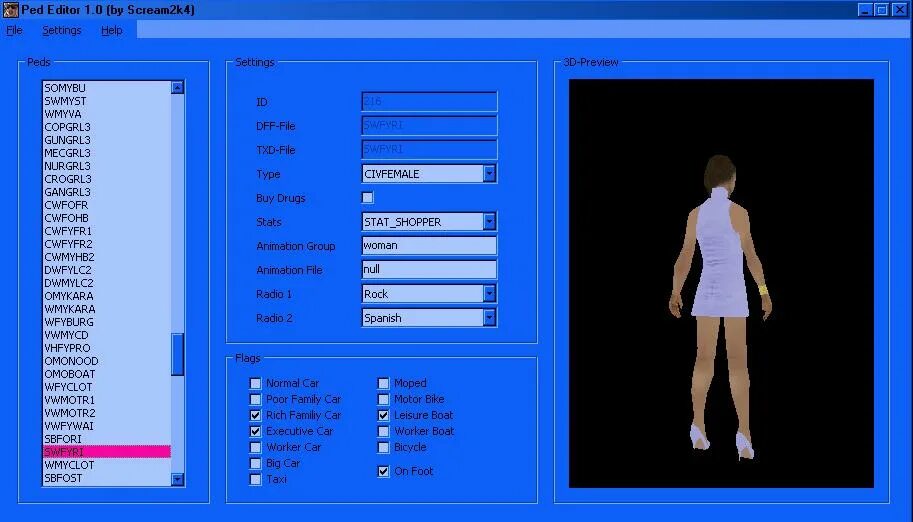Viewport: 913px width, 522px height.
Task: Click the Ped Editor title bar app icon
Action: click(x=10, y=10)
